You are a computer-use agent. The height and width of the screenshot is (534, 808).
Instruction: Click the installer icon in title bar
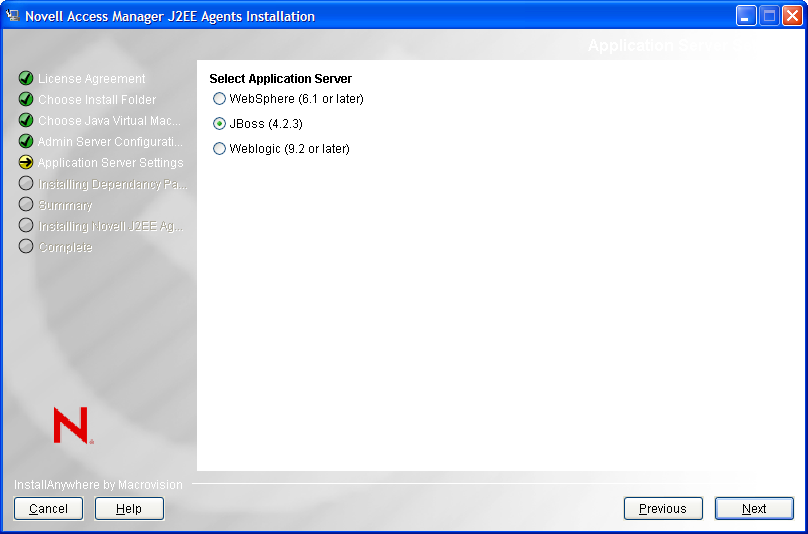(x=12, y=15)
